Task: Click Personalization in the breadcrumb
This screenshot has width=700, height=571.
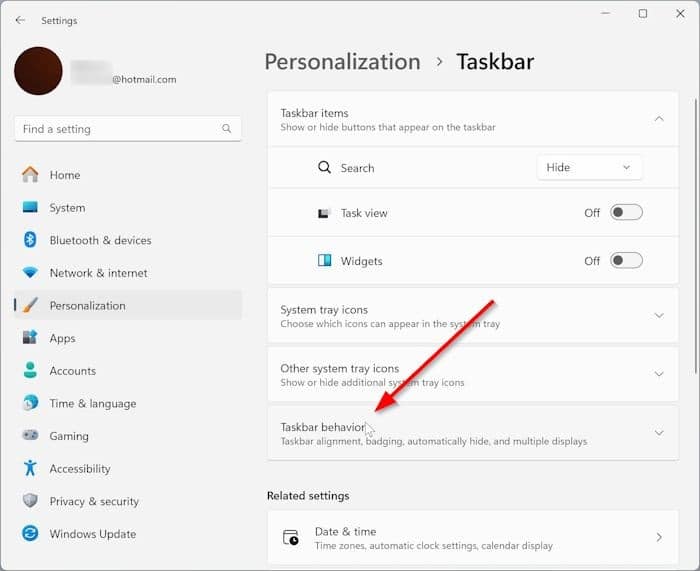Action: click(x=344, y=62)
